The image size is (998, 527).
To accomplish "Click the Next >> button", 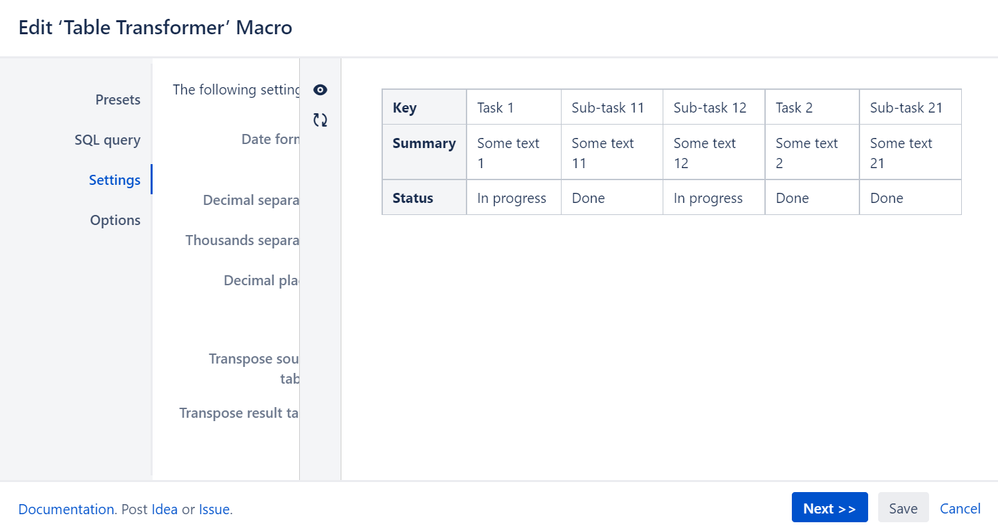I will (x=829, y=508).
